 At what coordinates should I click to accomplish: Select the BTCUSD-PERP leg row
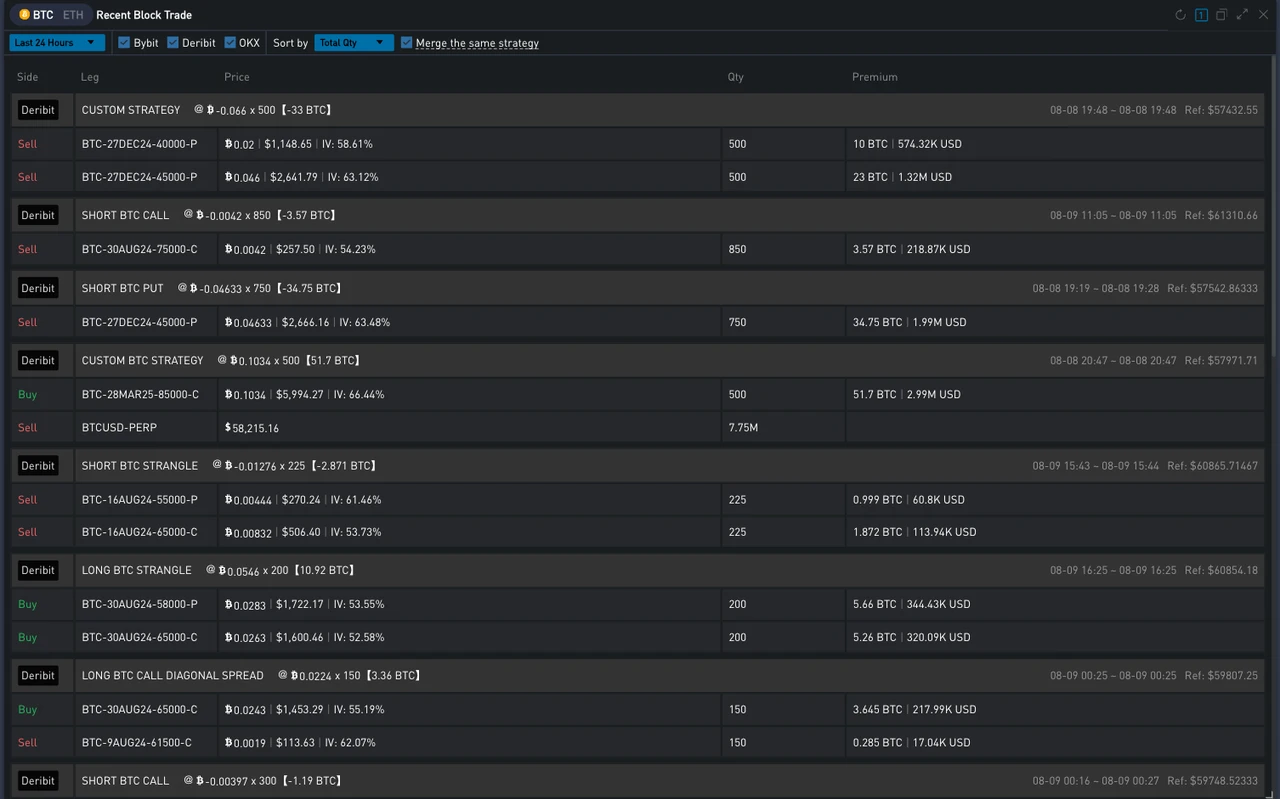tap(119, 428)
